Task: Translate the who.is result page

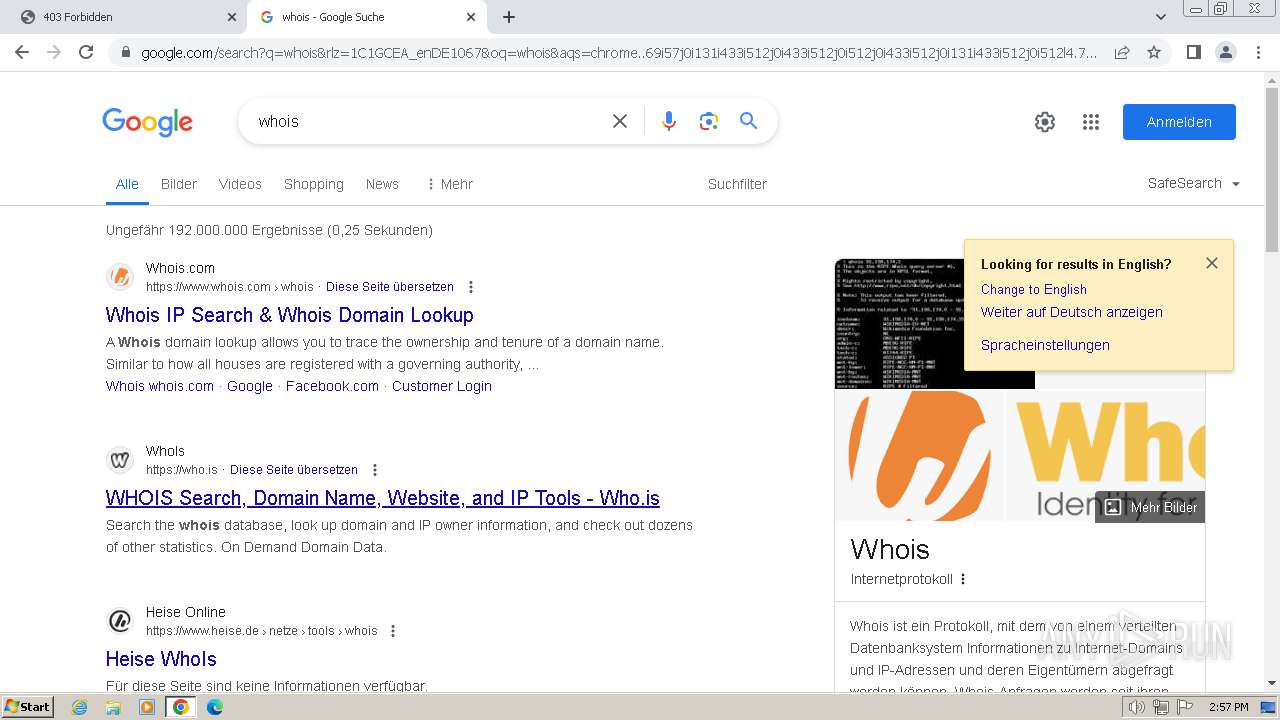Action: (x=294, y=470)
